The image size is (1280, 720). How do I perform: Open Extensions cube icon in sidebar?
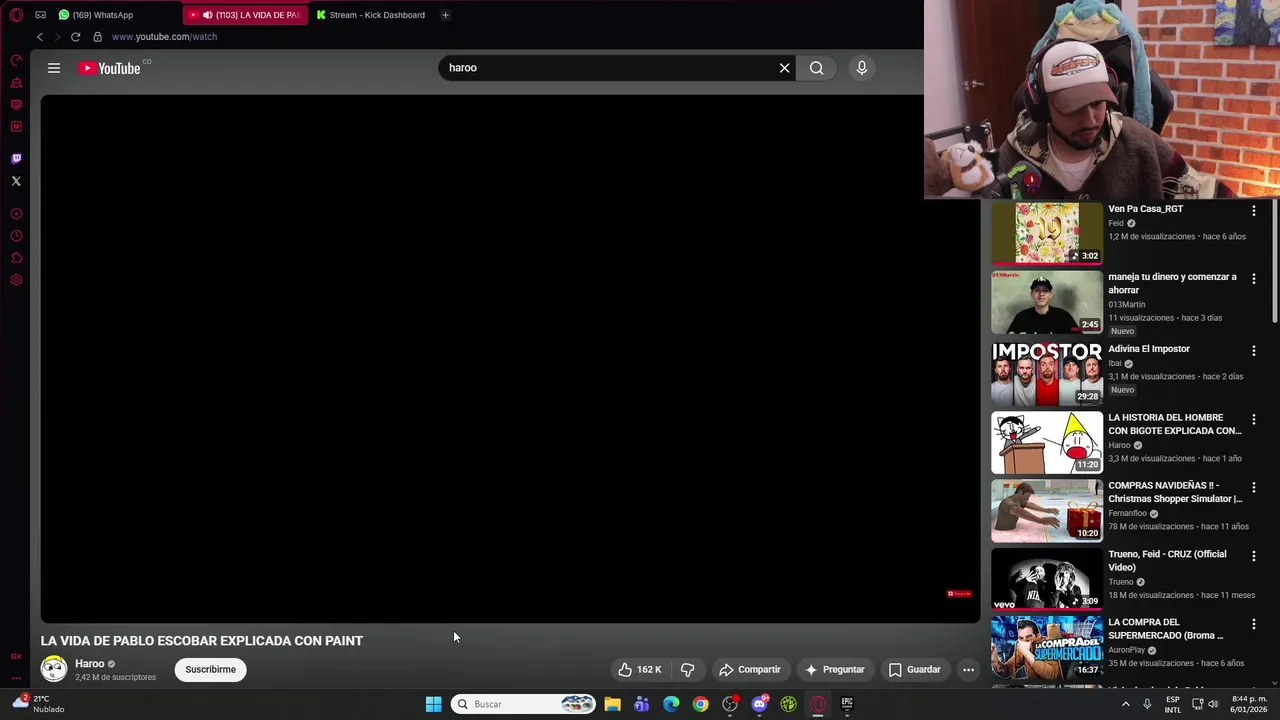coord(16,258)
